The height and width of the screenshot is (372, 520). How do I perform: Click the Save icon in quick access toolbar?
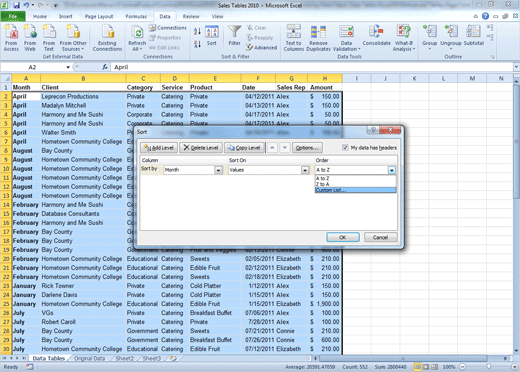16,5
